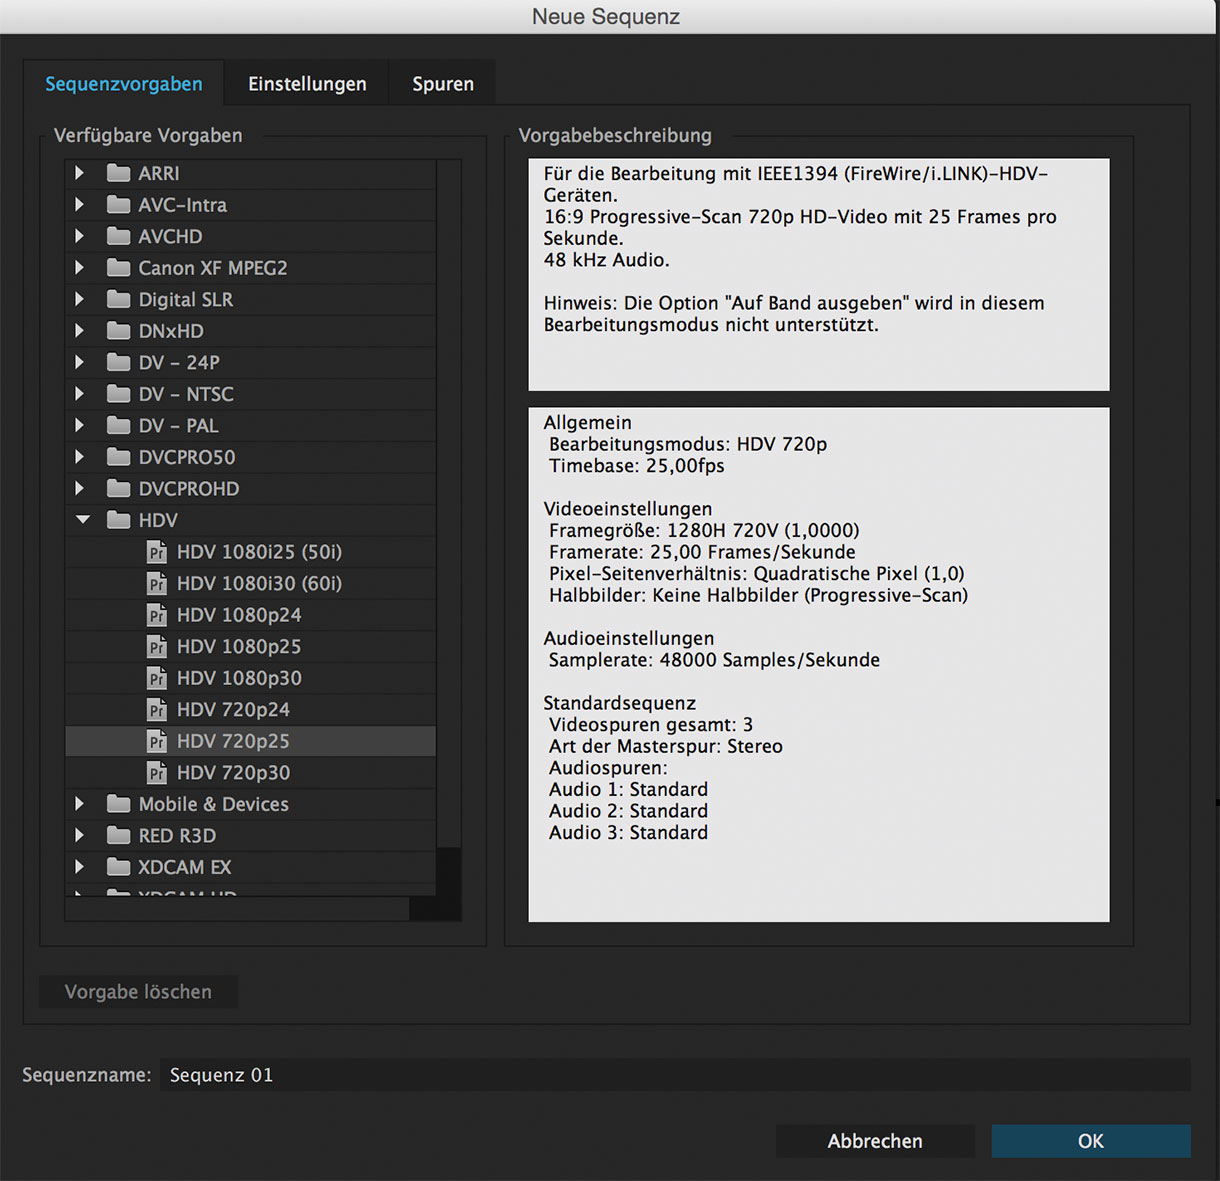Expand the RED R3D folder
This screenshot has height=1181, width=1220.
(80, 835)
